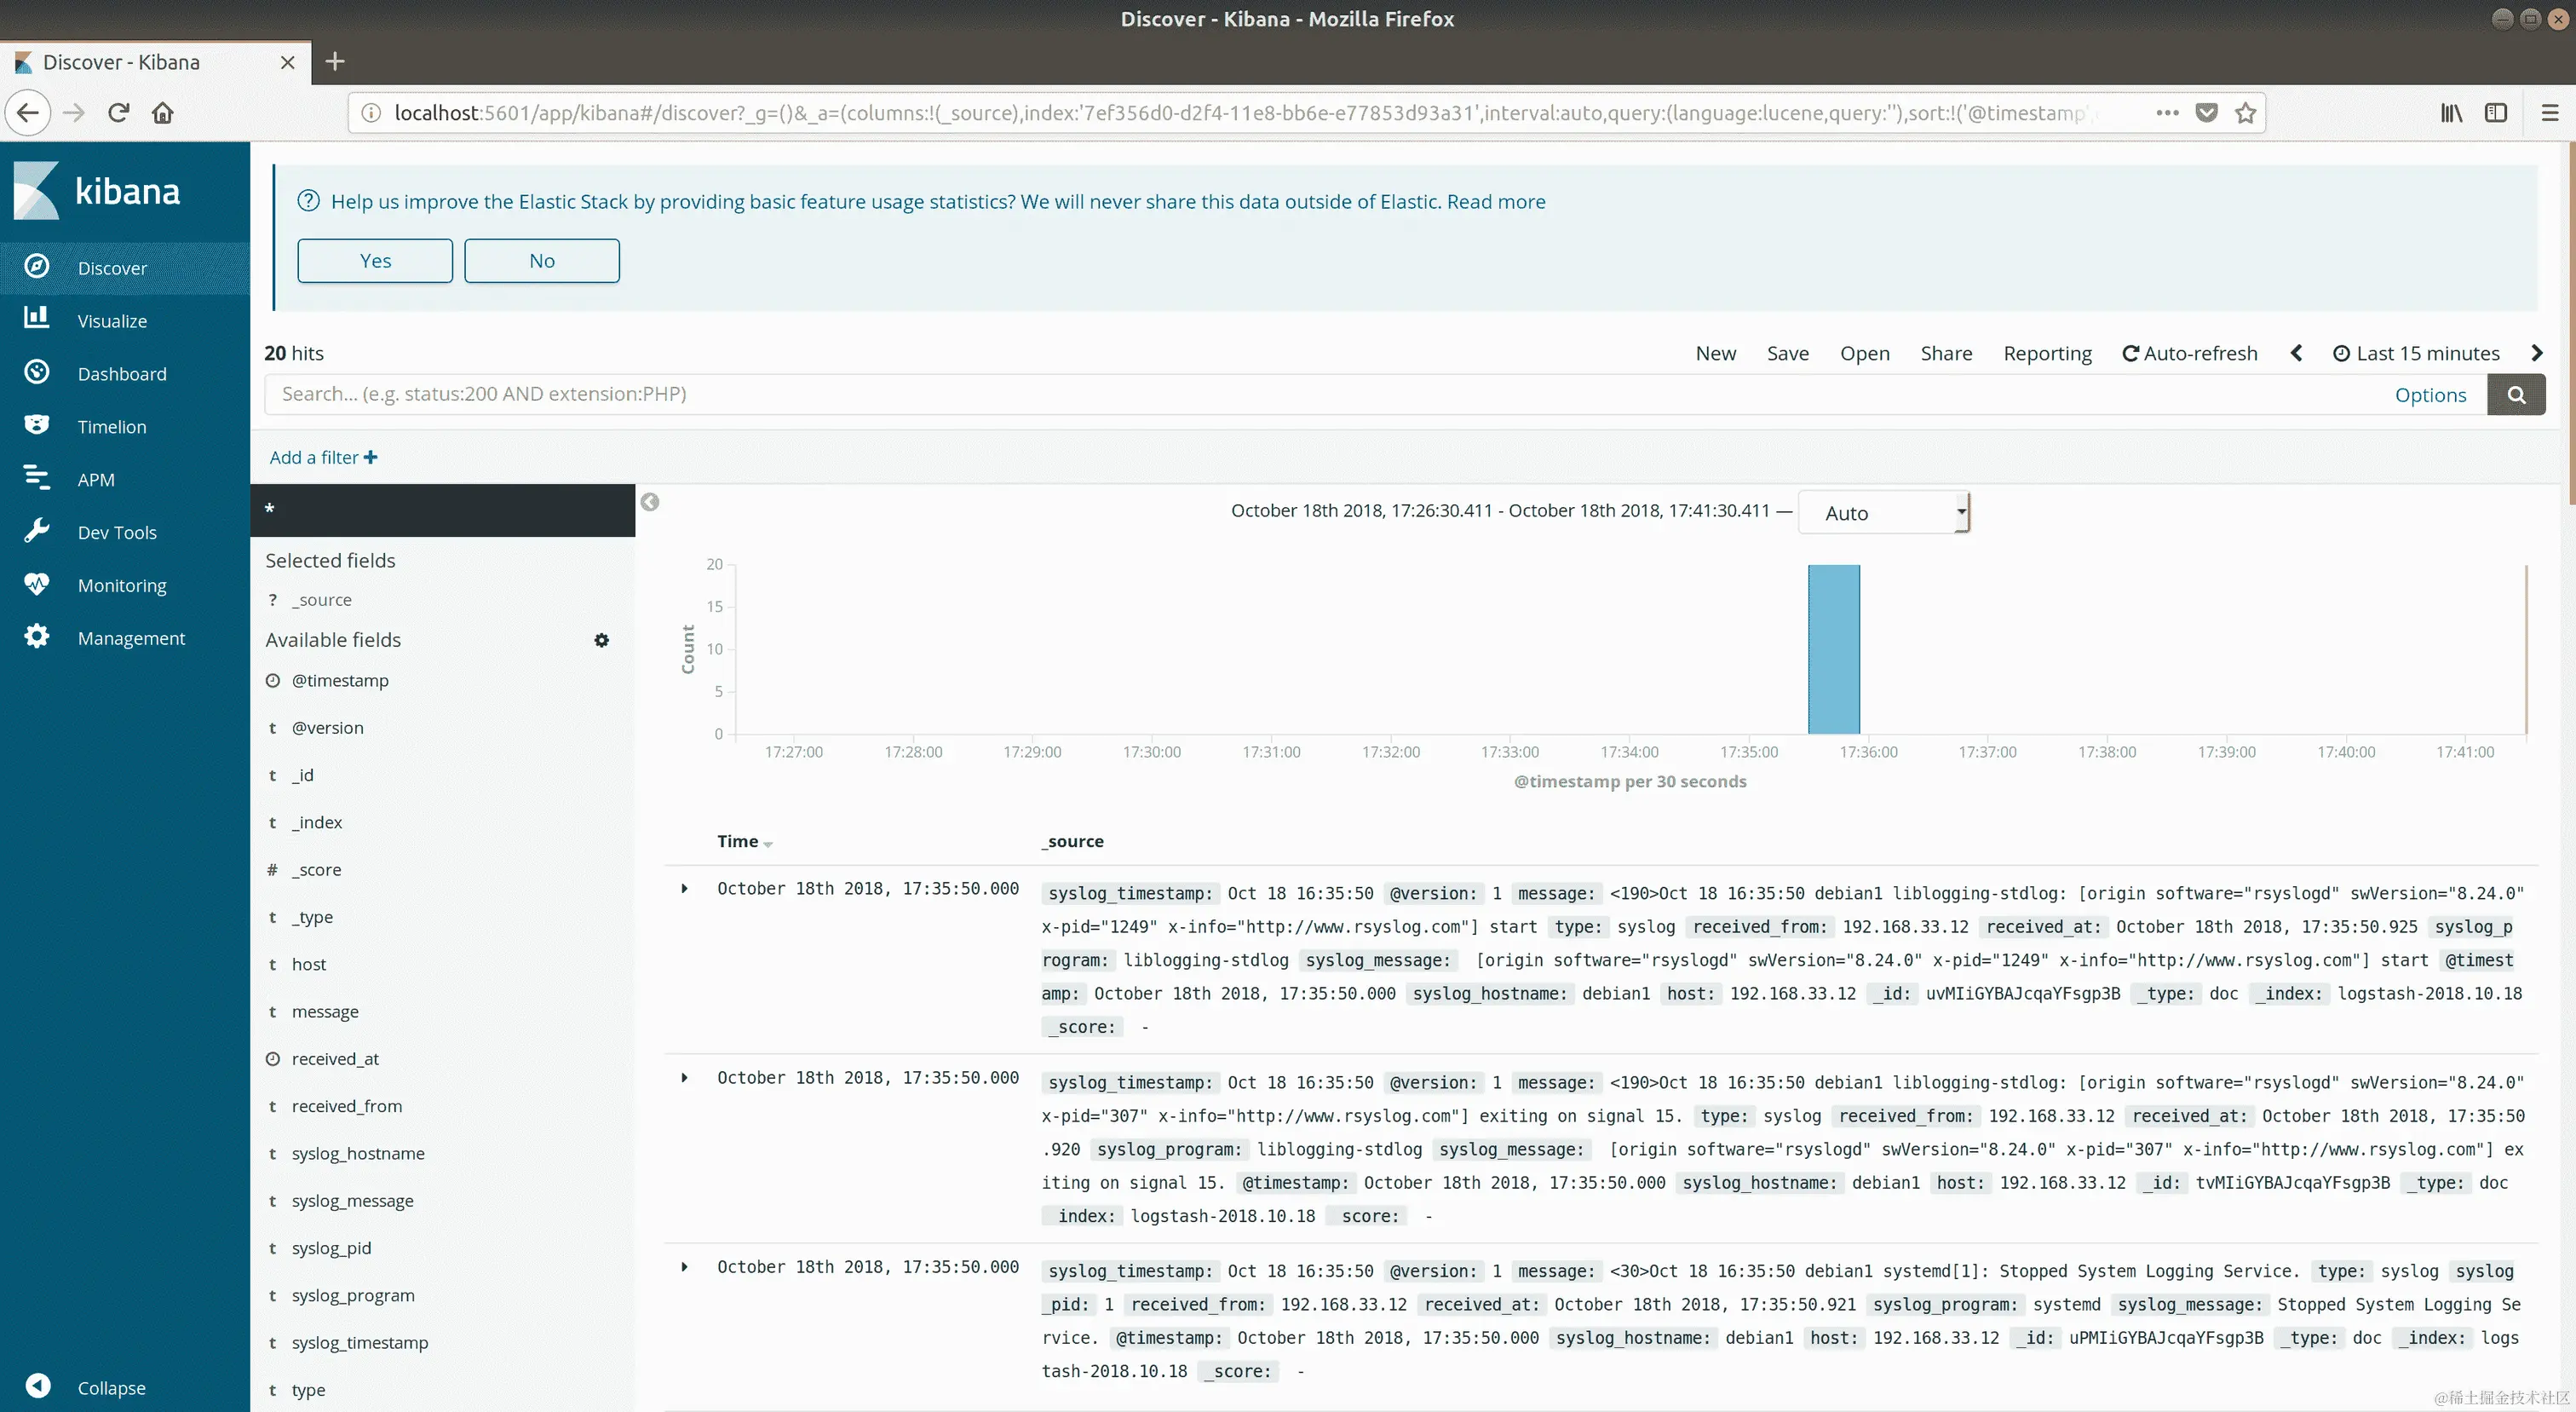Open Monitoring heartbeat icon
2576x1412 pixels.
click(37, 584)
